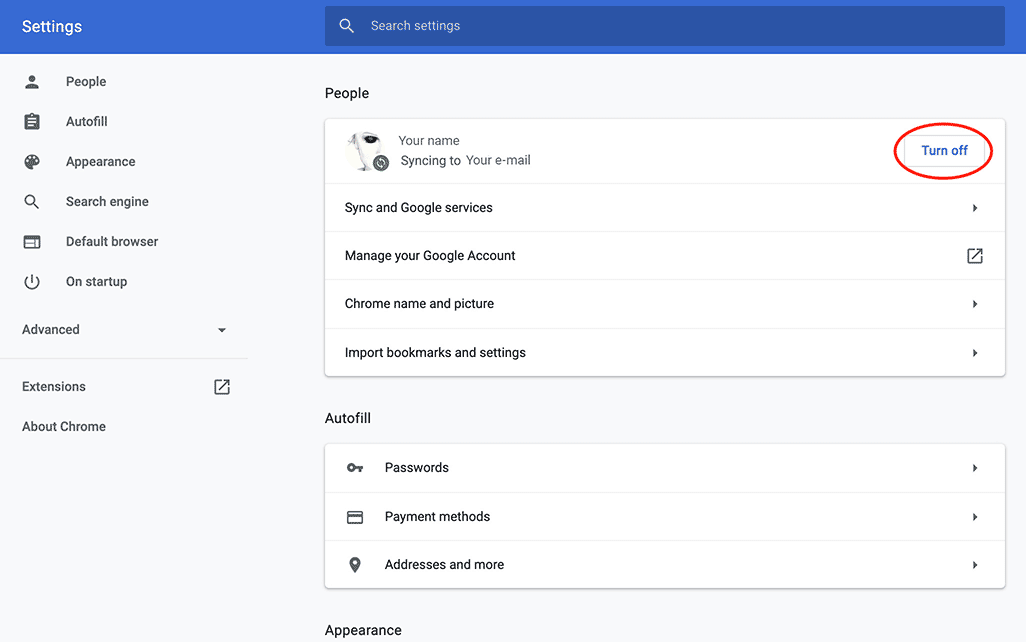Click the Addresses location pin icon
This screenshot has height=642, width=1026.
(x=355, y=565)
